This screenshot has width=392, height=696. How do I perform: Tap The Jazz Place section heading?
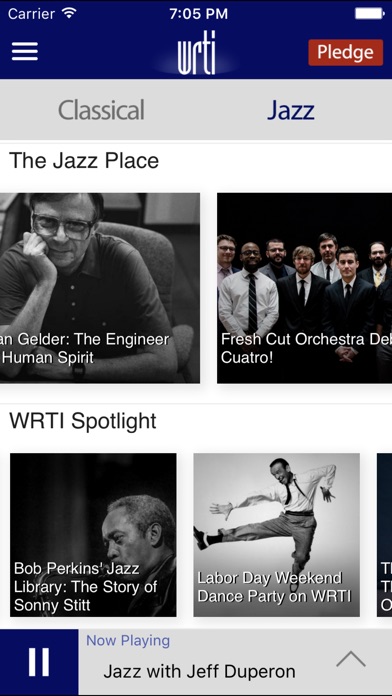pyautogui.click(x=84, y=160)
